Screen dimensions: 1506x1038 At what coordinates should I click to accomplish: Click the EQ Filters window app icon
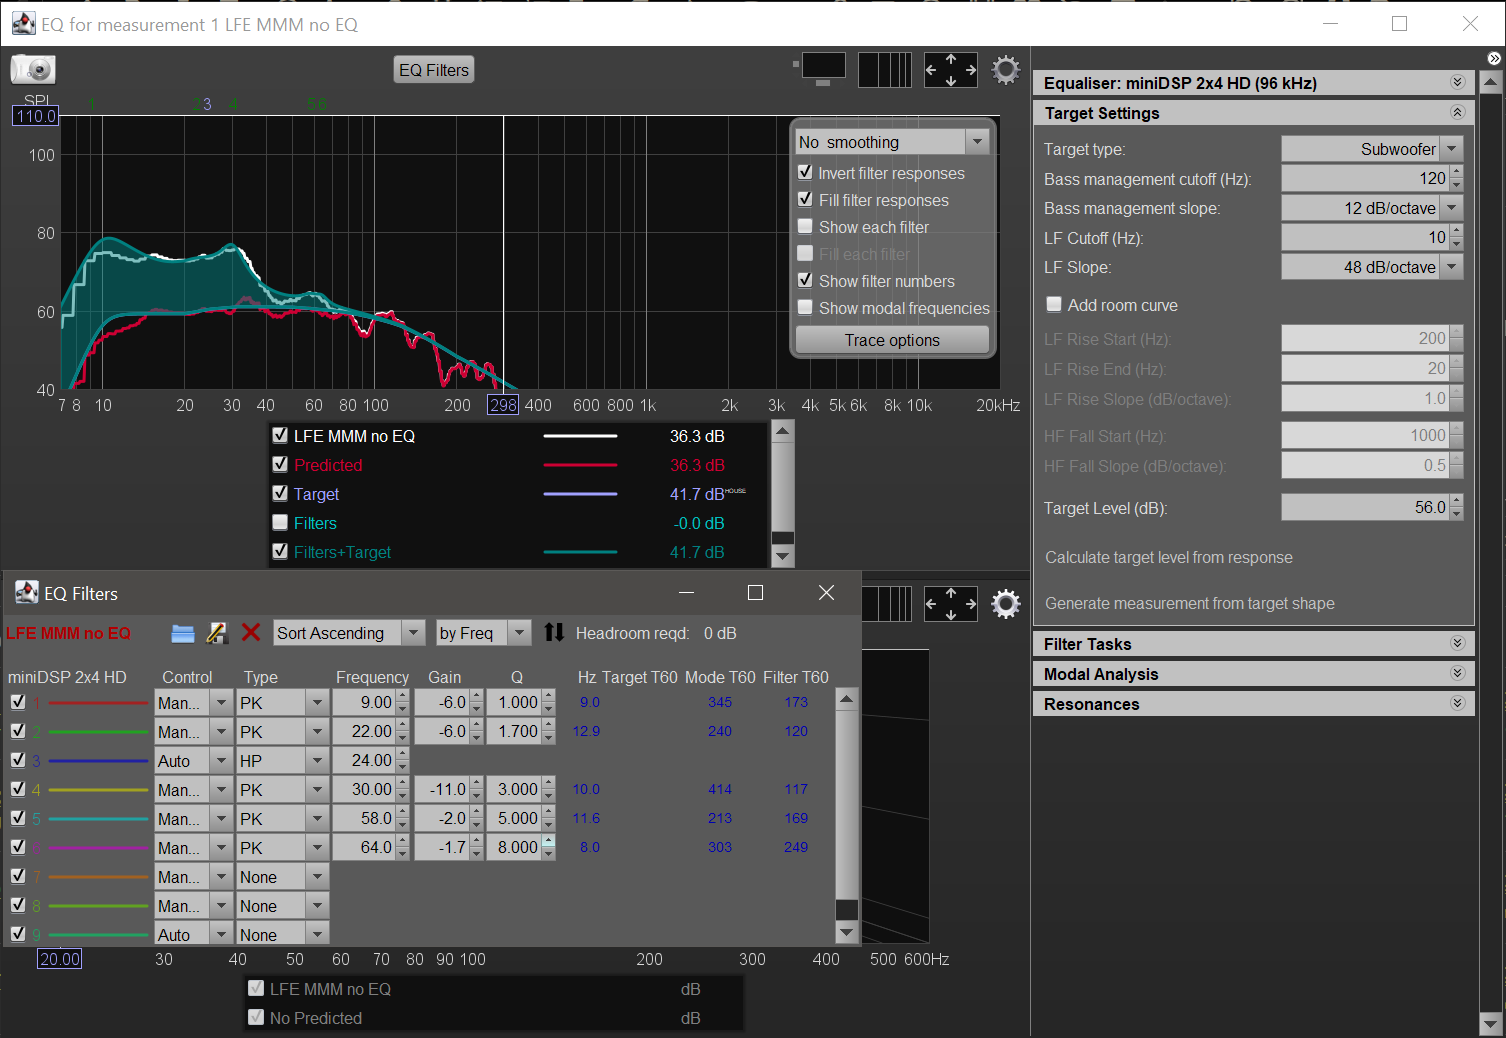27,593
